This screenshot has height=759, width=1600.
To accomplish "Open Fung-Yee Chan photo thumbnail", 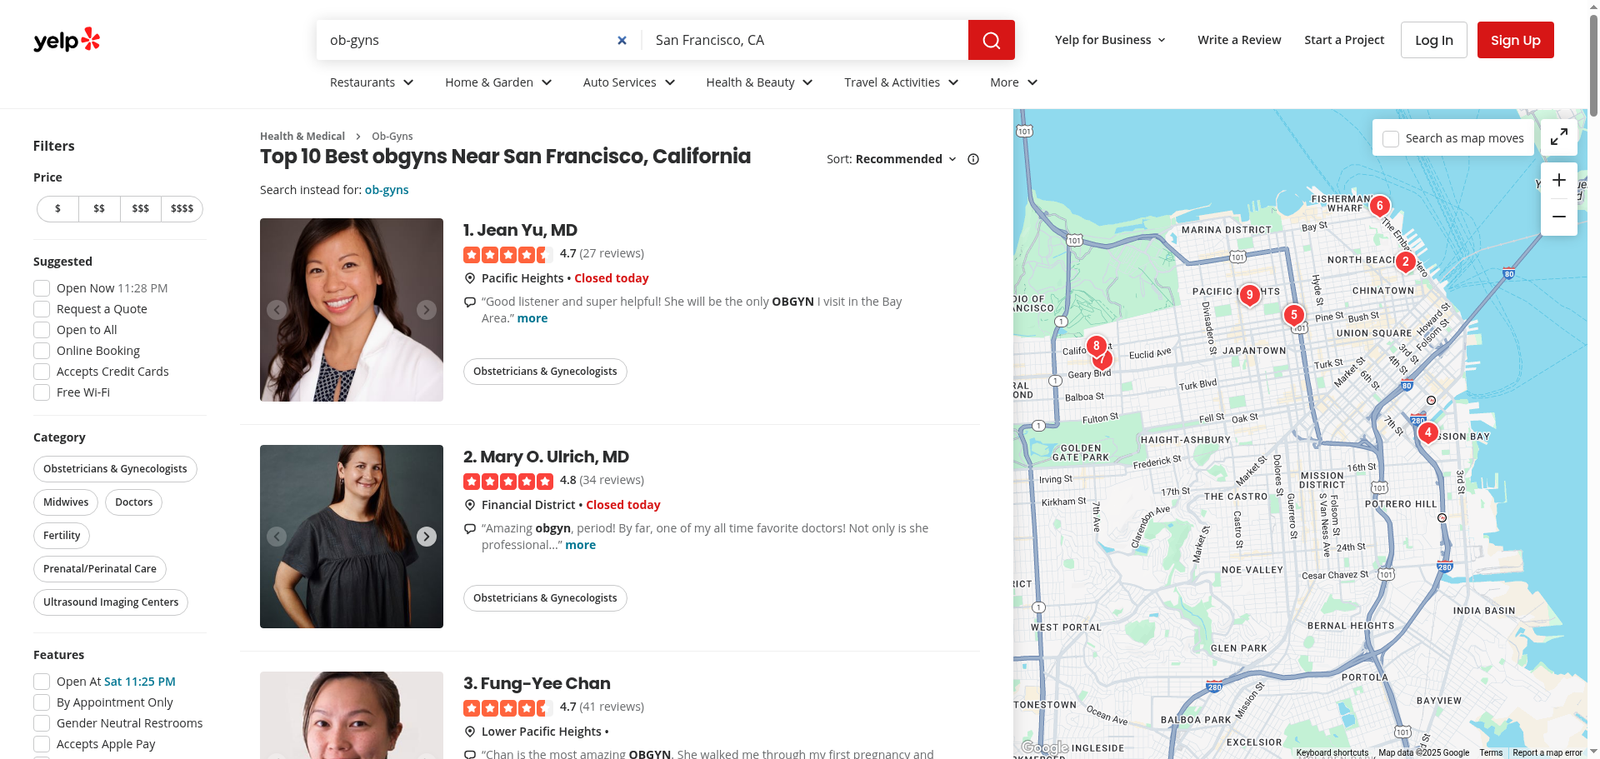I will click(351, 715).
